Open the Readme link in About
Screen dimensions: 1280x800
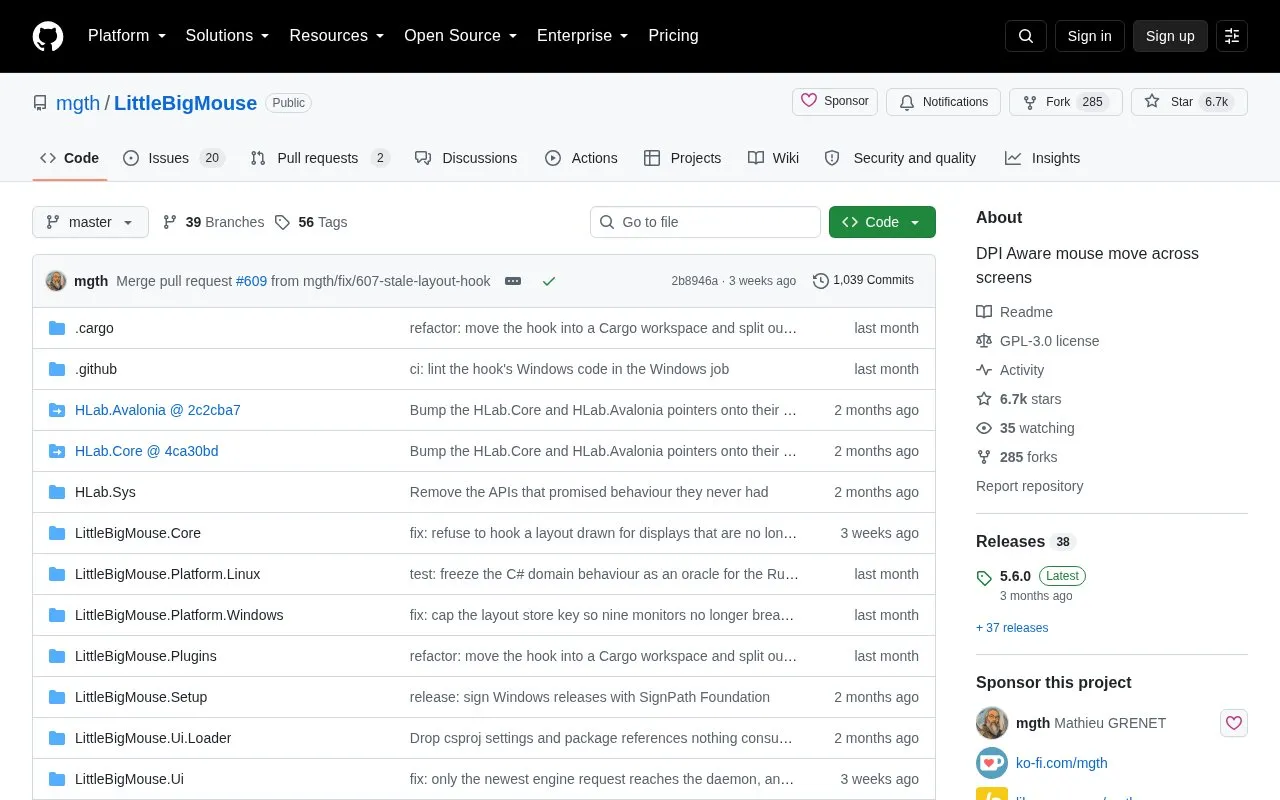1014,312
